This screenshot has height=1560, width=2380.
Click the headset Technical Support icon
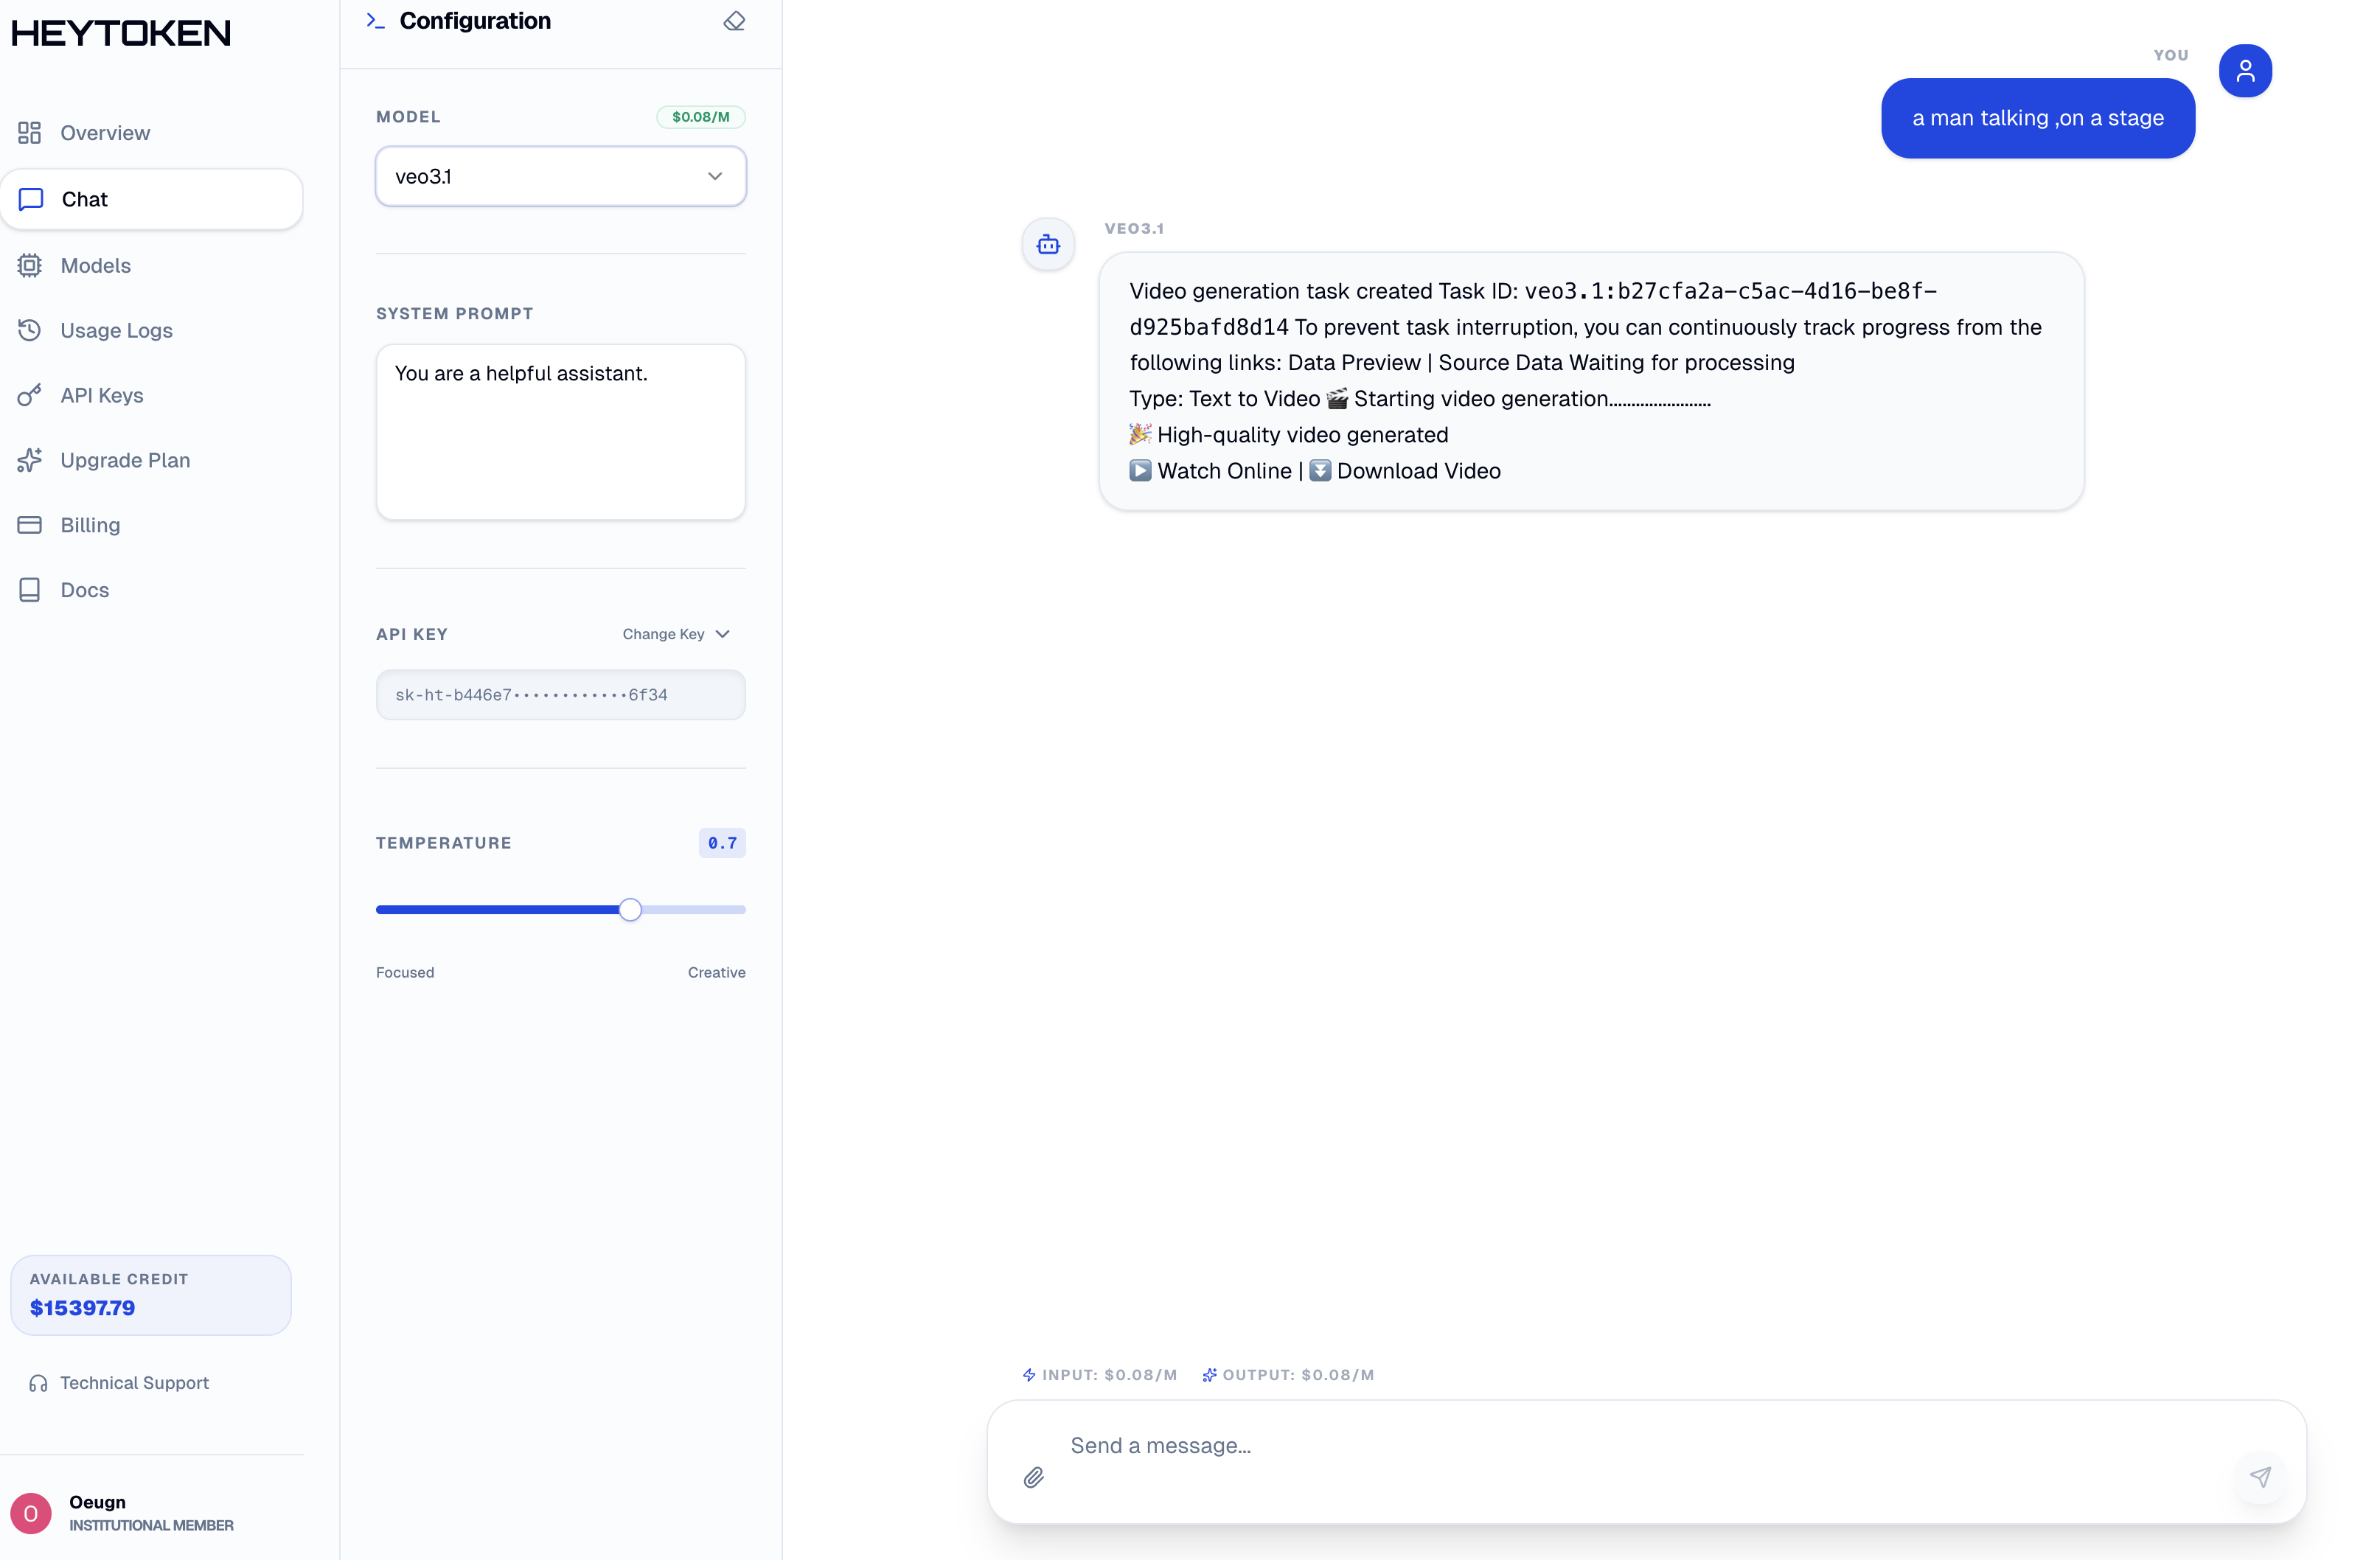[x=38, y=1383]
